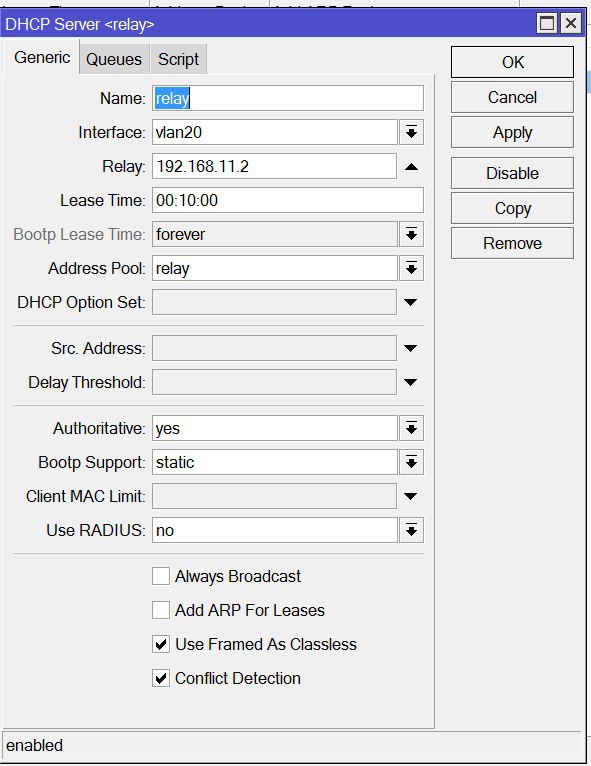Click the DHCP Server <relay> title
Screen dimensions: 591x766
(x=80, y=24)
